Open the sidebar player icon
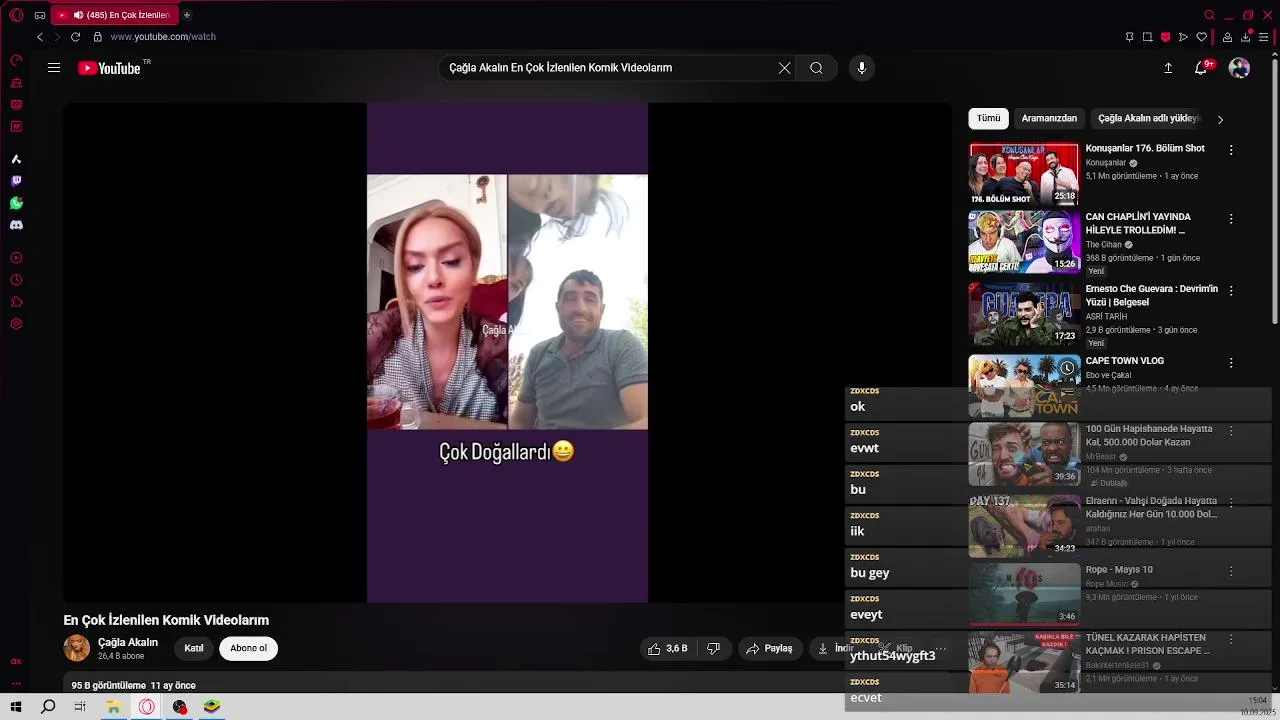Viewport: 1280px width, 720px height. coord(16,258)
